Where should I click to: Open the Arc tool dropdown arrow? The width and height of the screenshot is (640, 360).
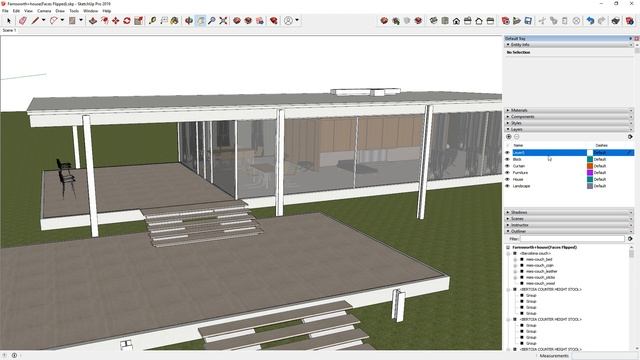62,20
